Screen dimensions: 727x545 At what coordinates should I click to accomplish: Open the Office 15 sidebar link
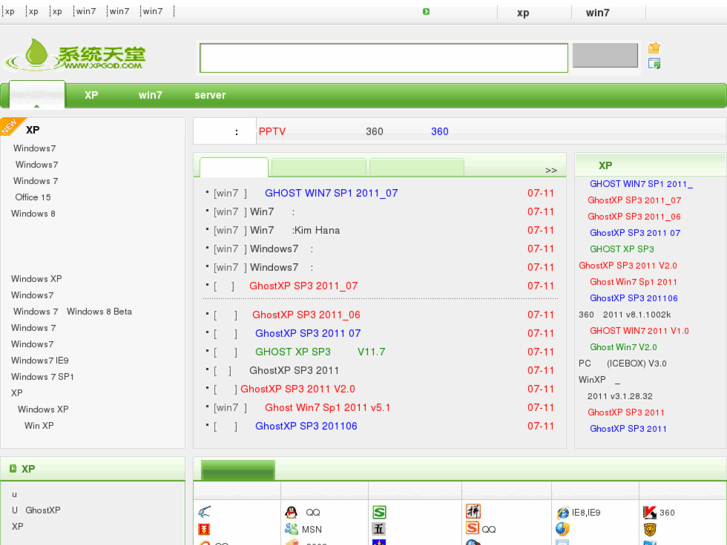click(33, 197)
